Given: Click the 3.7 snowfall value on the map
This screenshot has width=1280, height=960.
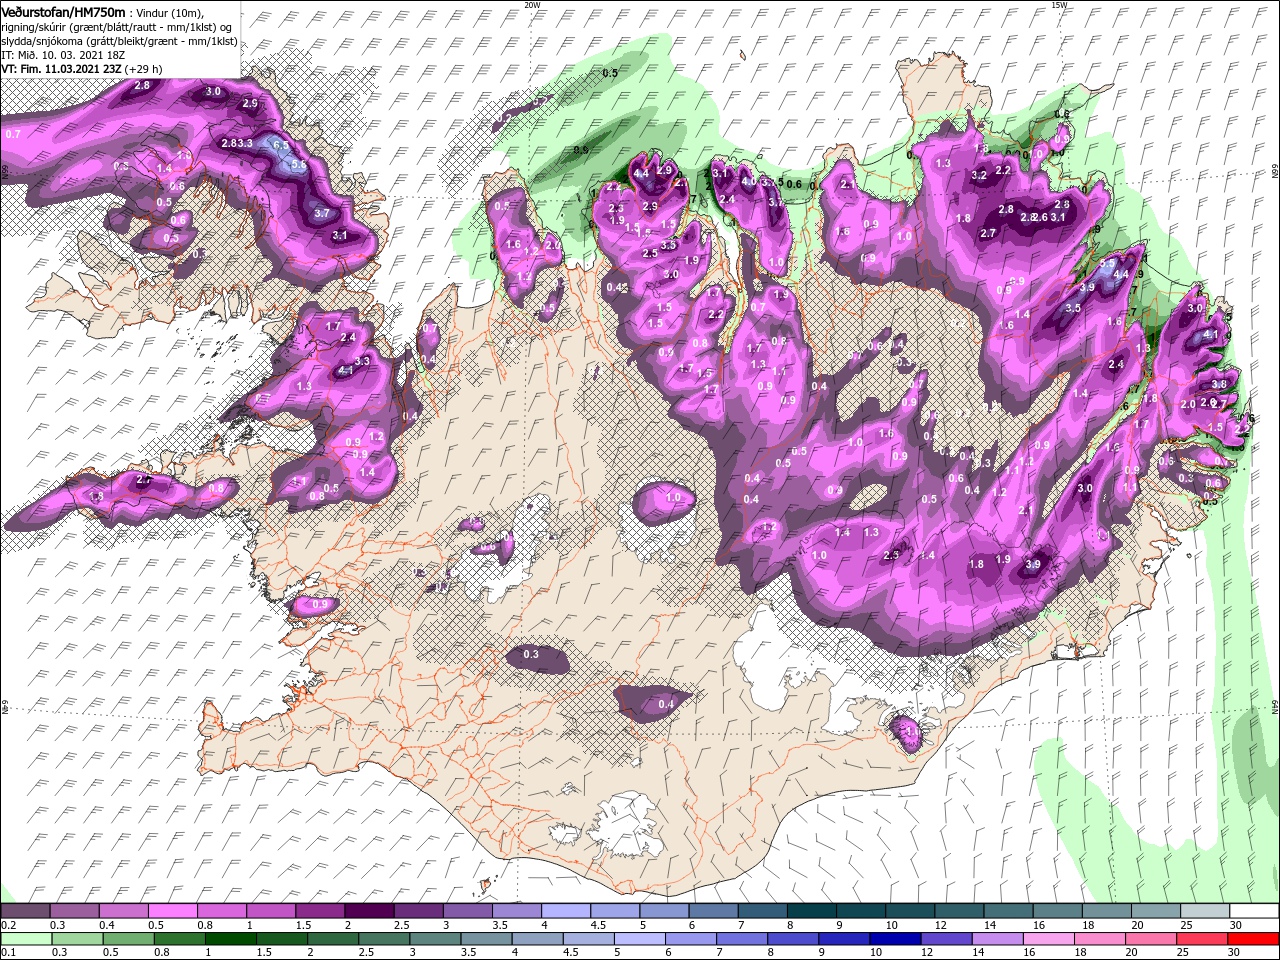Looking at the screenshot, I should pos(322,213).
